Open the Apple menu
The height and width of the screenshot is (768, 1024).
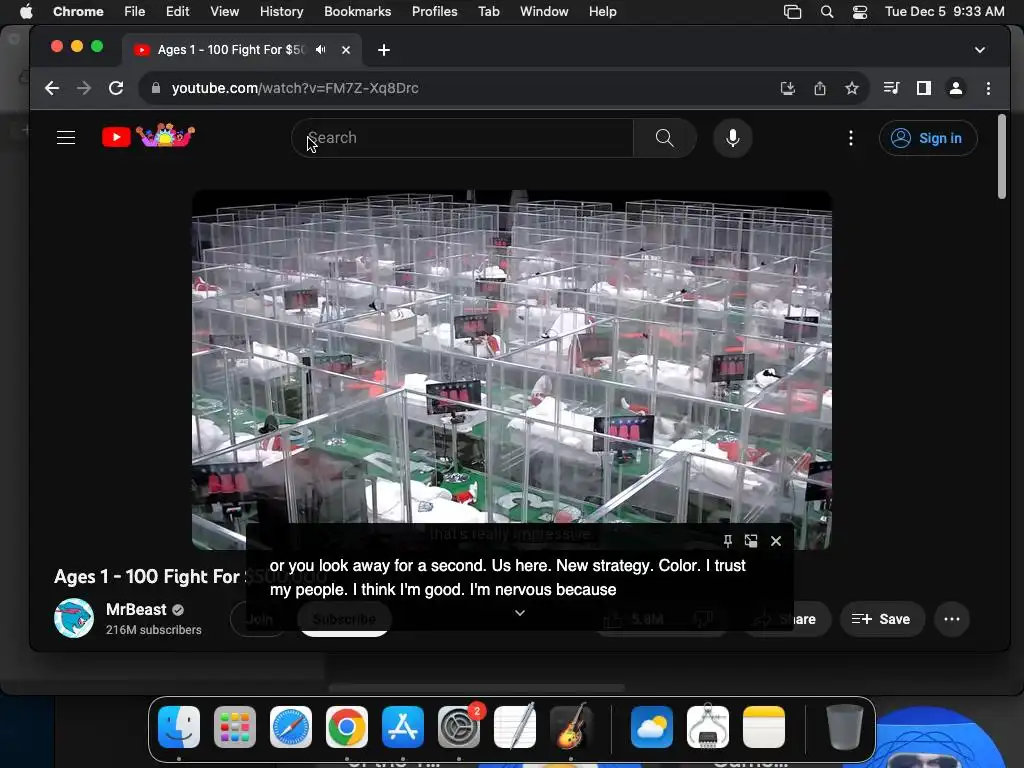pos(26,11)
